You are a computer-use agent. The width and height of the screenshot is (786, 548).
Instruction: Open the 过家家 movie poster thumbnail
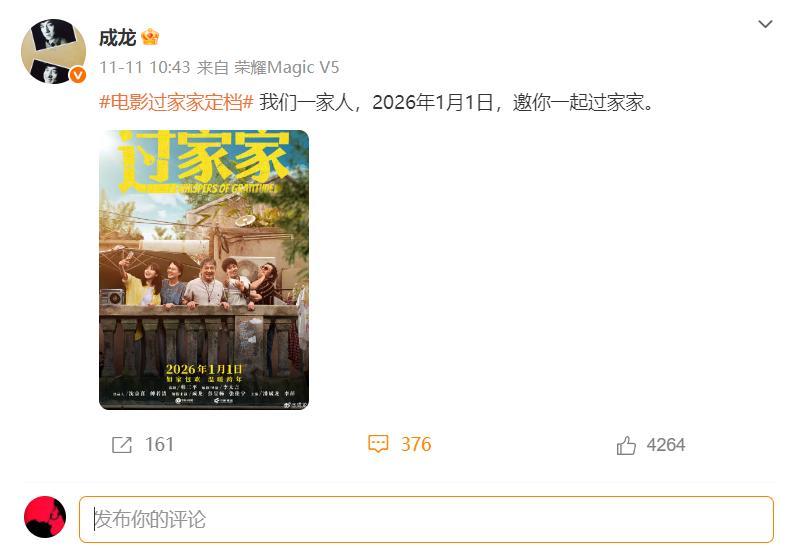(x=204, y=270)
